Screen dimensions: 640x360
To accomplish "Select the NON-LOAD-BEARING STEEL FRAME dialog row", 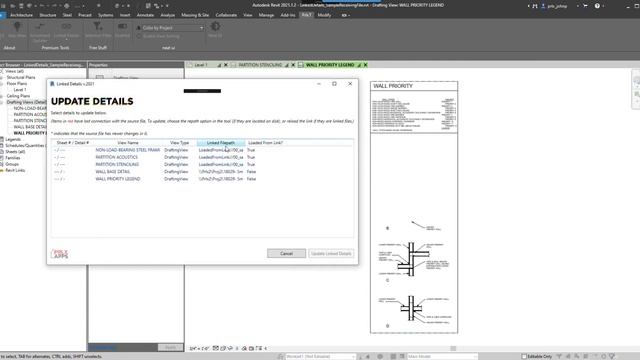I will point(202,150).
